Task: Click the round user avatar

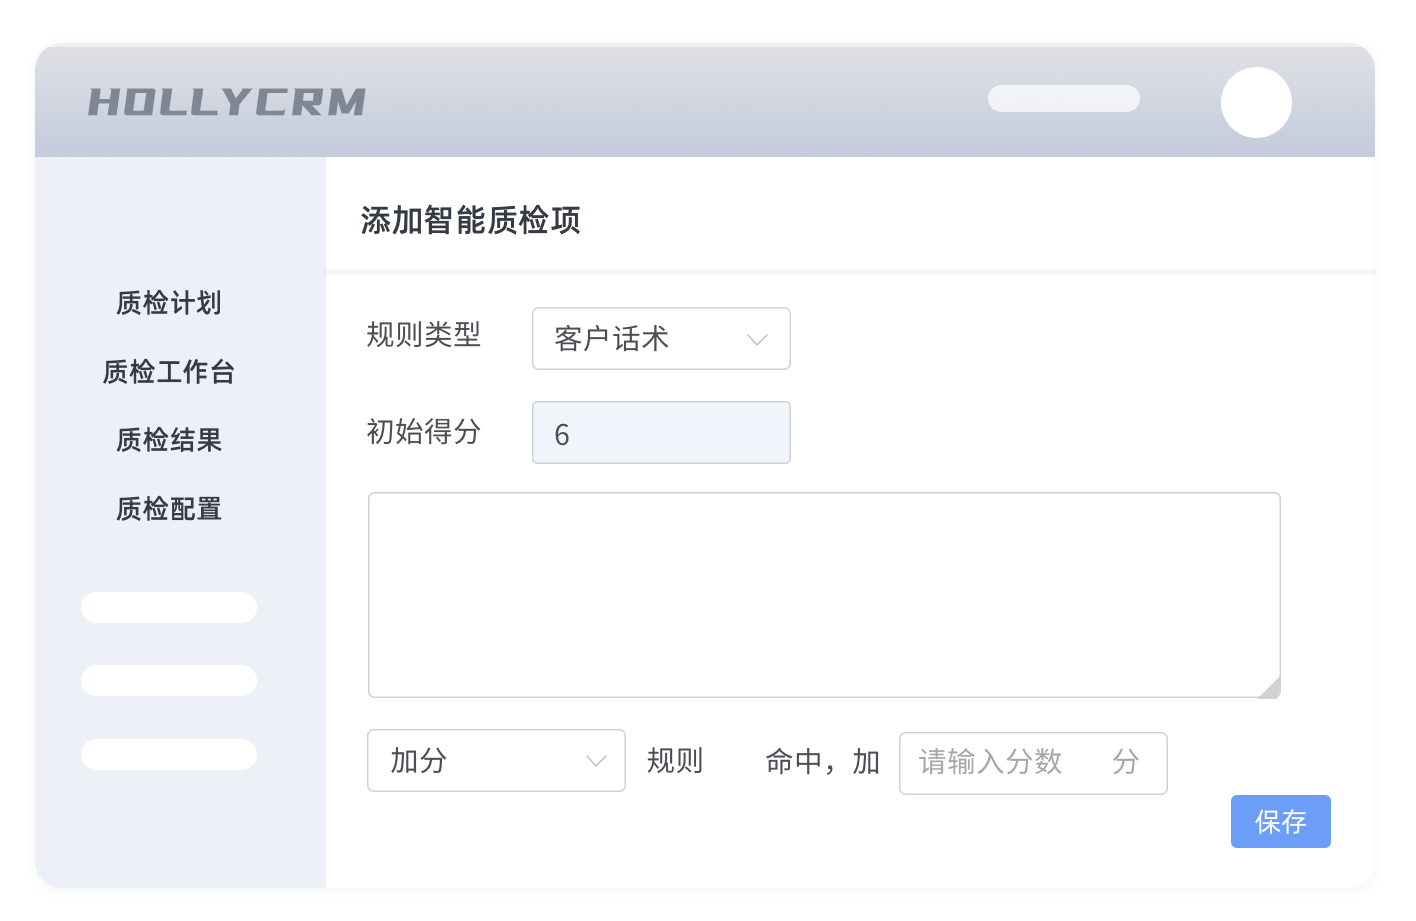Action: point(1256,102)
